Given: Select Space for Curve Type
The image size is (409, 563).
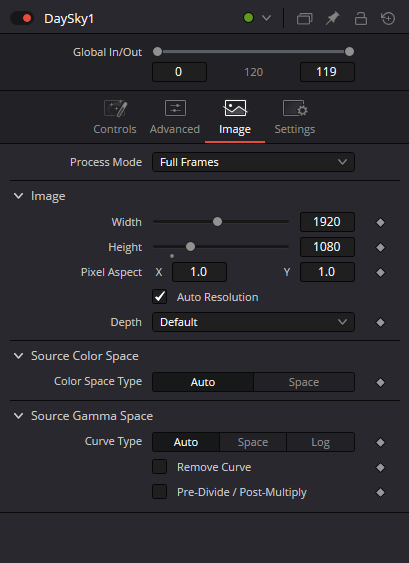Looking at the screenshot, I should (253, 442).
